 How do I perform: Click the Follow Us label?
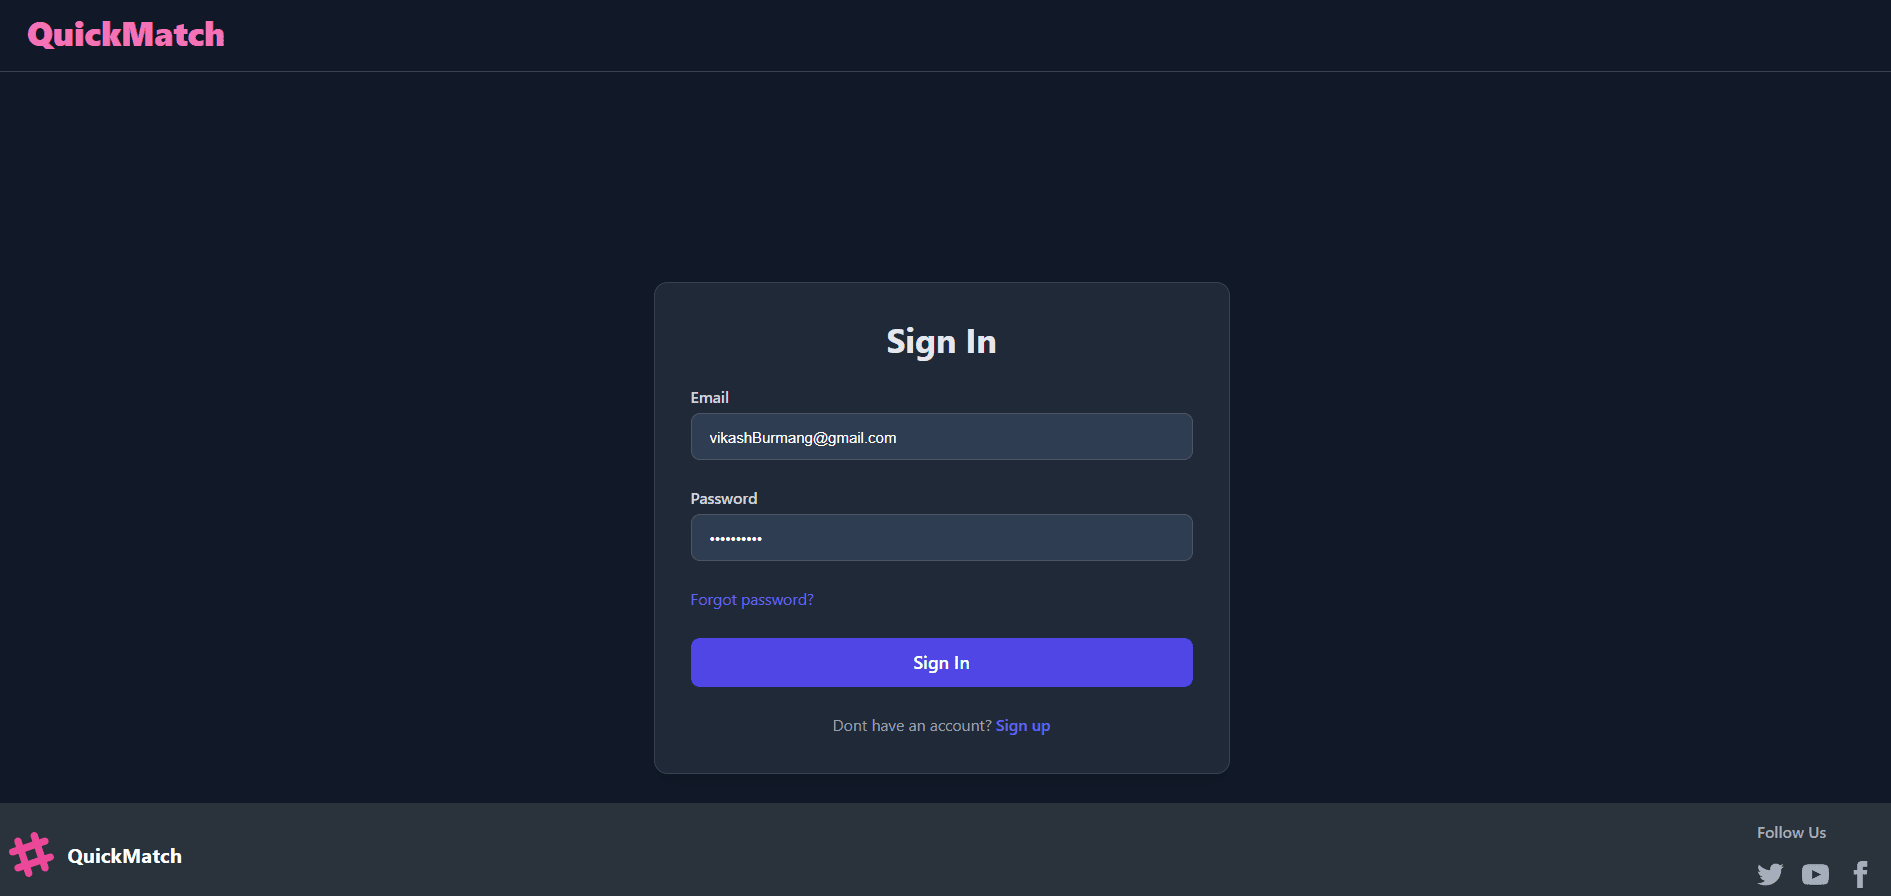click(1791, 833)
